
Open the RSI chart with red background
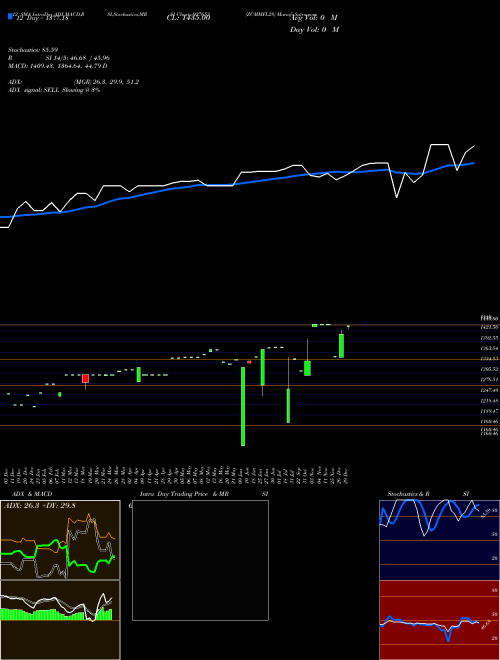pyautogui.click(x=439, y=620)
